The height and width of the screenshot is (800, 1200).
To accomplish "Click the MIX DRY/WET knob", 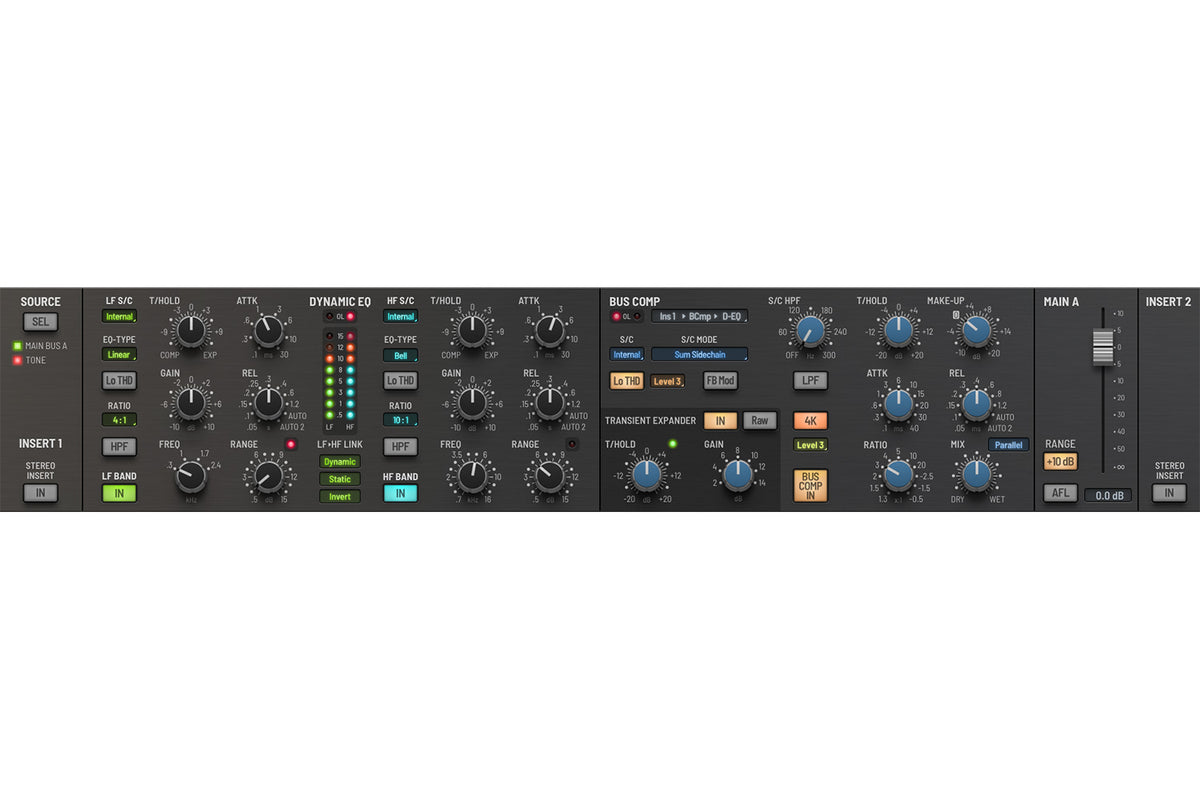I will tap(976, 476).
